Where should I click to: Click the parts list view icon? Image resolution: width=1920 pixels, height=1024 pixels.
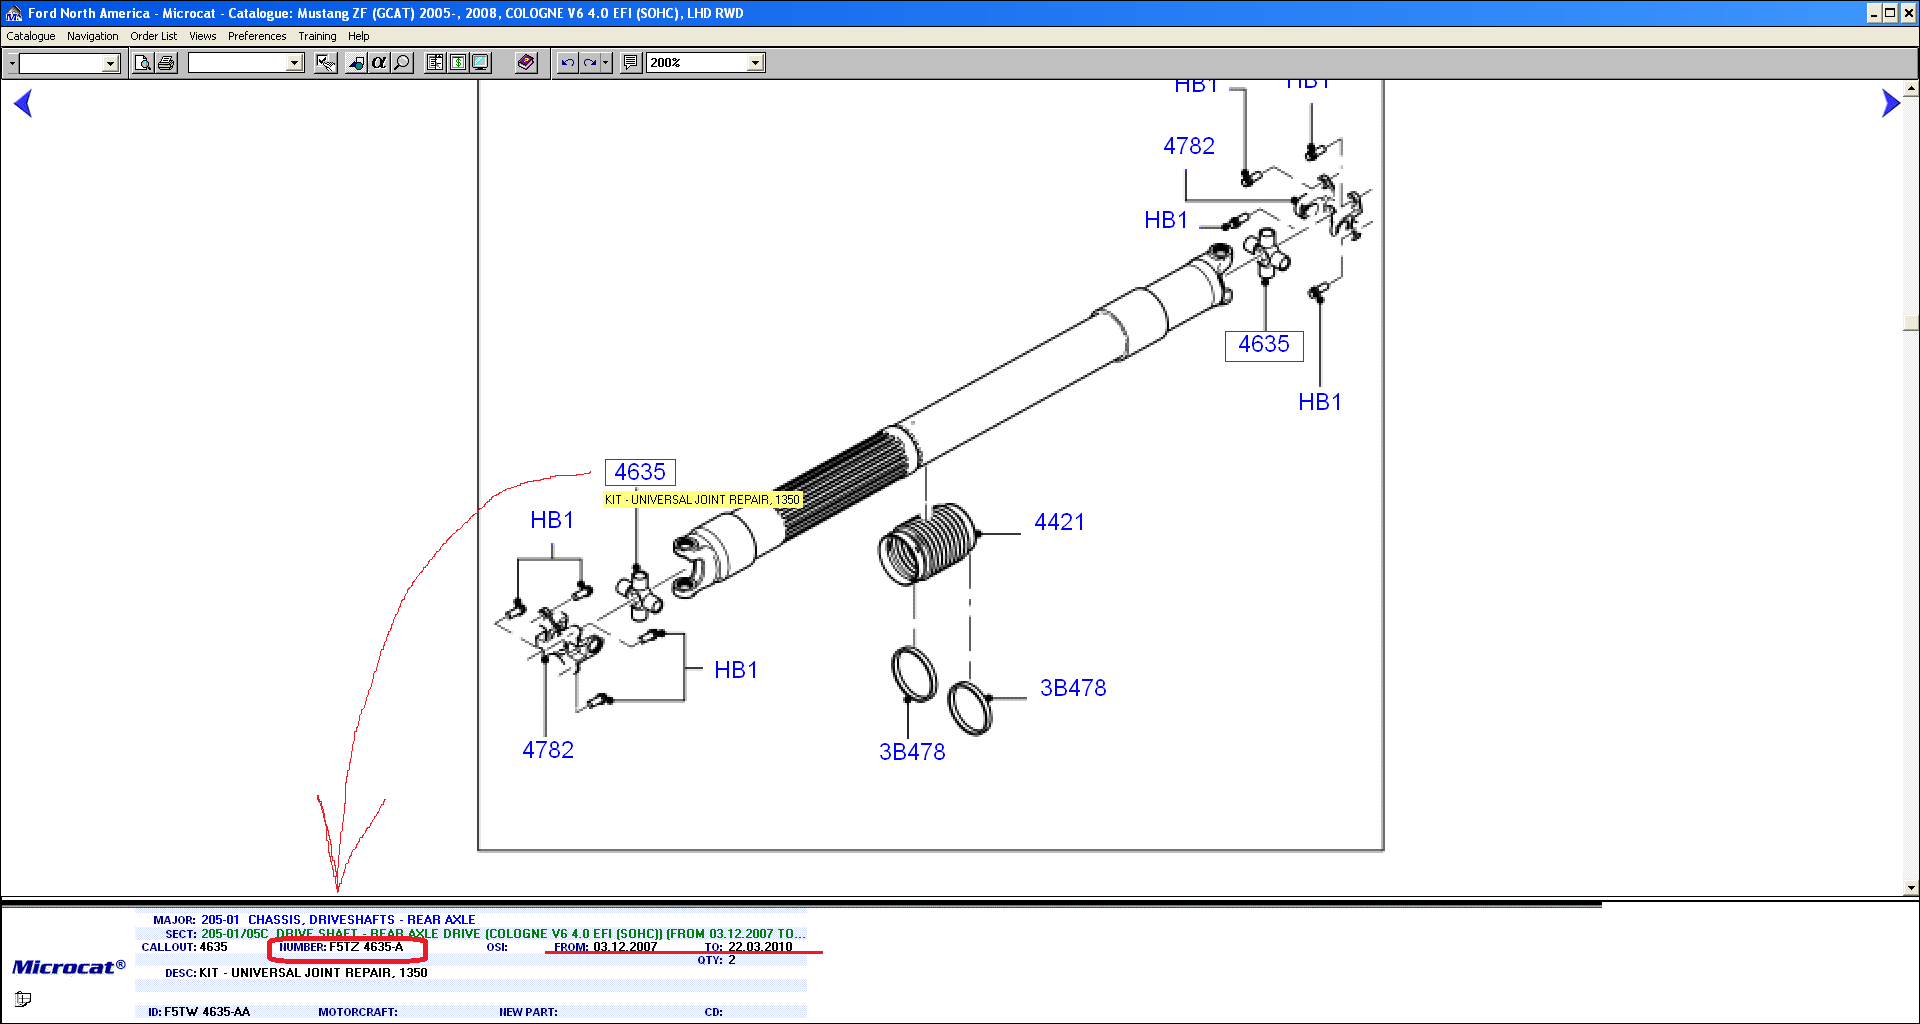click(435, 63)
